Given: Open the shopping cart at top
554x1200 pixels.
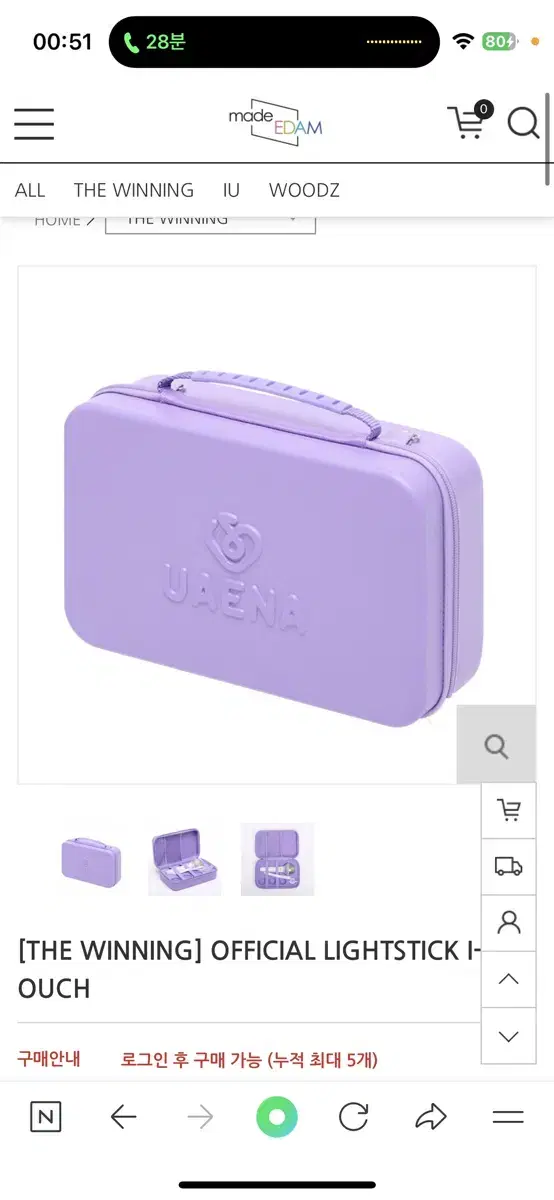Looking at the screenshot, I should (468, 122).
